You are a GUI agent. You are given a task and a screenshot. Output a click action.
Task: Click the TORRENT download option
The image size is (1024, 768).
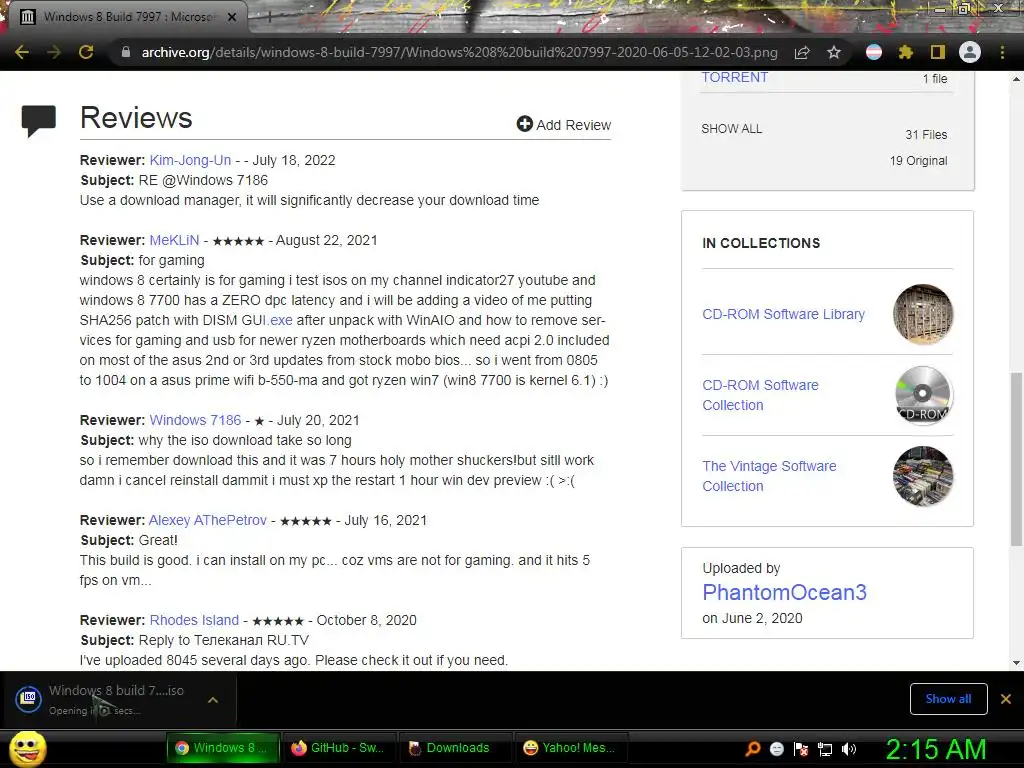pyautogui.click(x=735, y=78)
